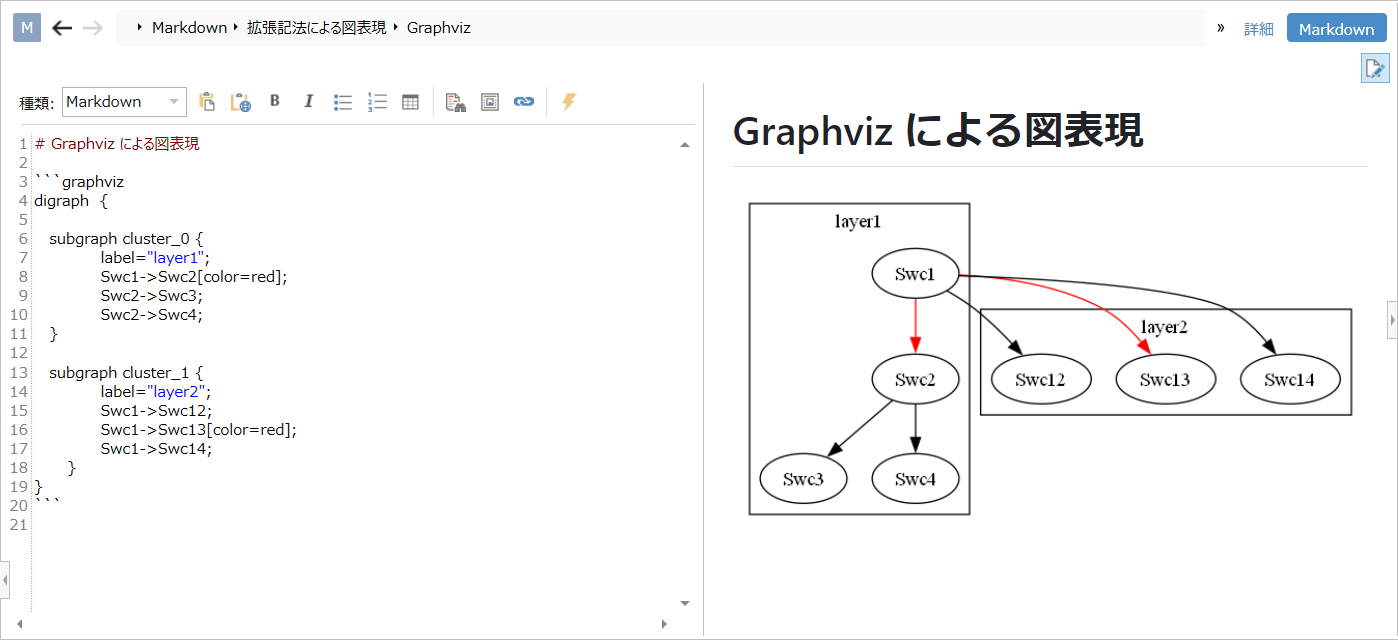Click the Swc4 node in the graph
This screenshot has width=1398, height=640.
[915, 479]
